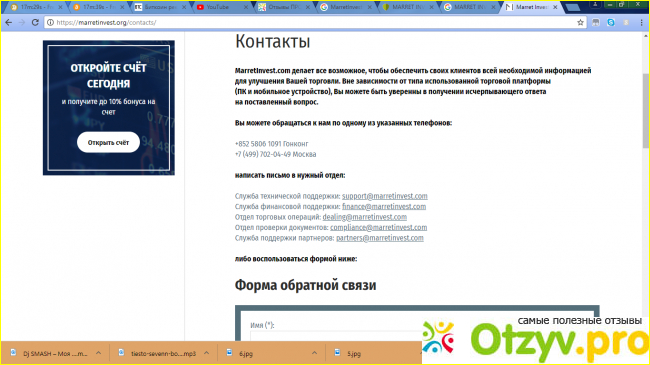
Task: Reload the marretinvest contacts page
Action: (x=35, y=22)
